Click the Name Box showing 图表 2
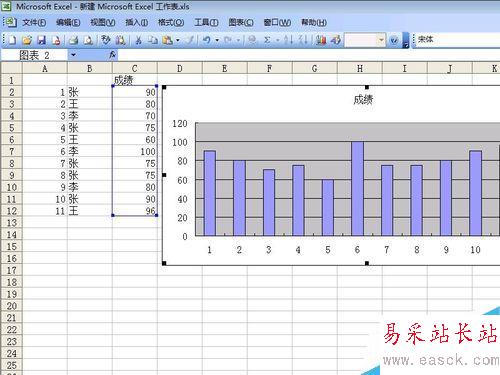 pos(35,55)
